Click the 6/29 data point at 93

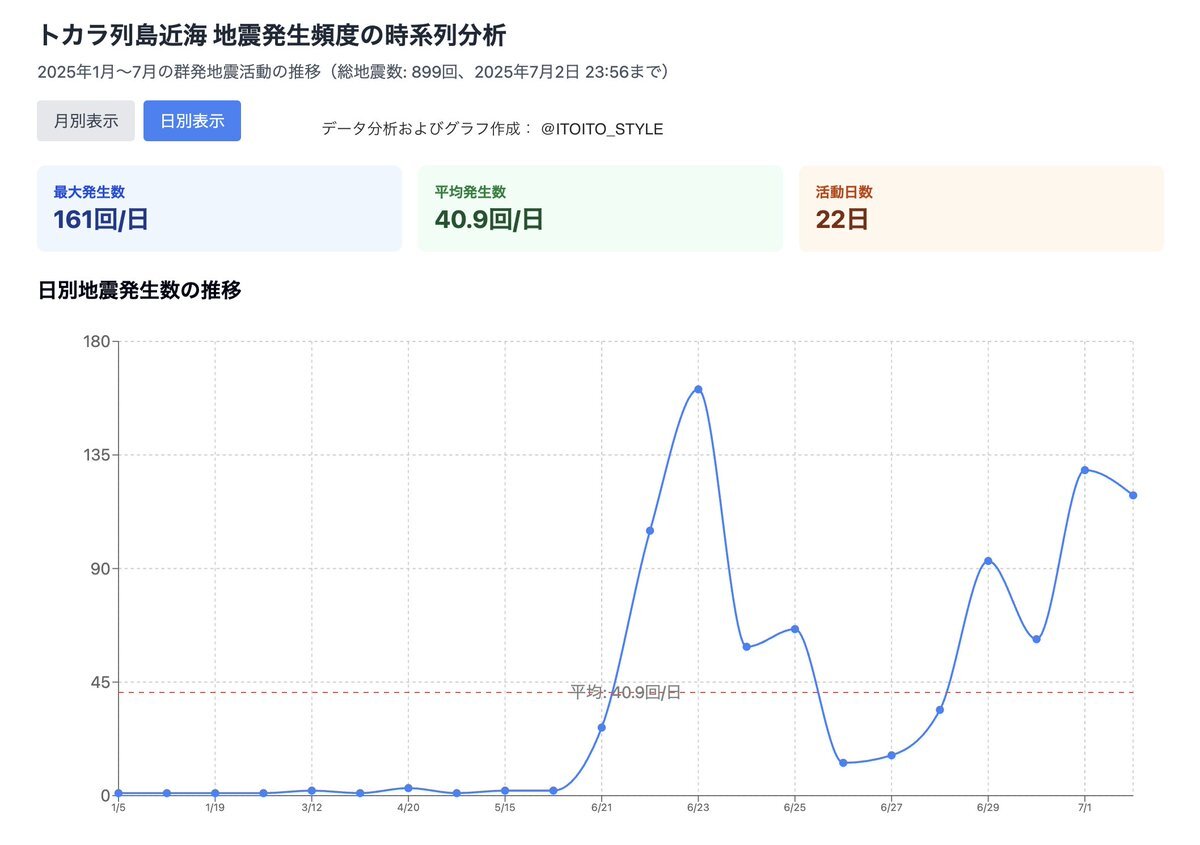click(988, 561)
